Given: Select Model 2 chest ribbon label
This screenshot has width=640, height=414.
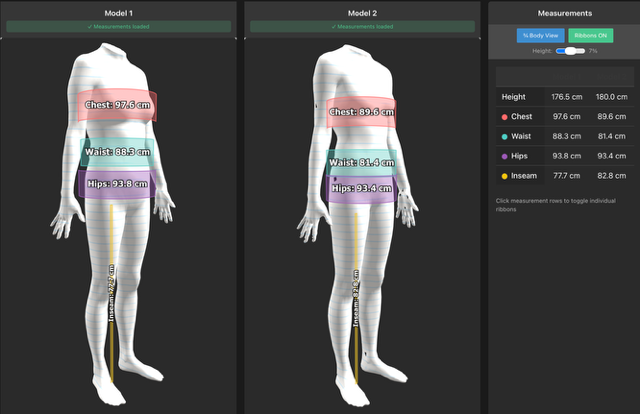Looking at the screenshot, I should 362,113.
